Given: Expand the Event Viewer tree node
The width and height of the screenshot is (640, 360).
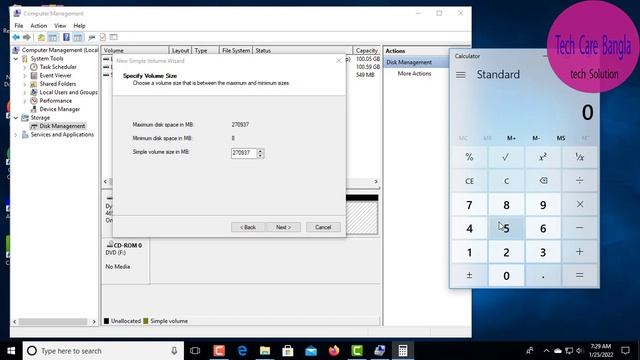Looking at the screenshot, I should point(24,76).
